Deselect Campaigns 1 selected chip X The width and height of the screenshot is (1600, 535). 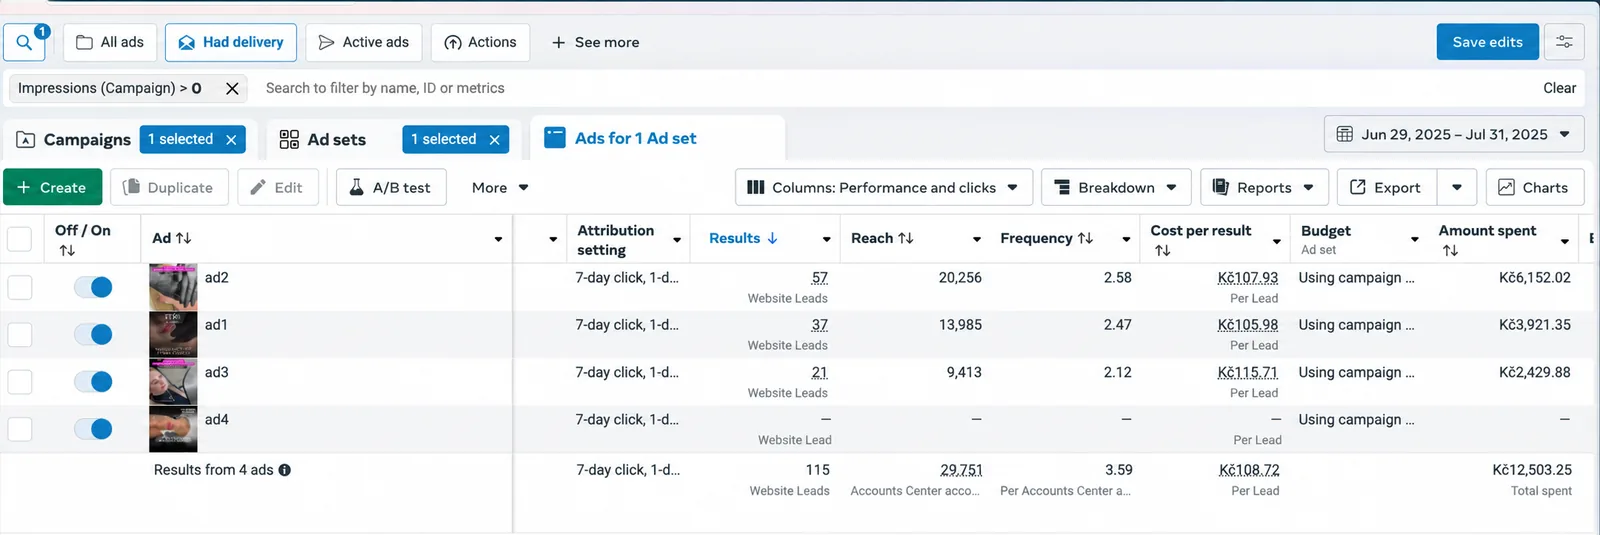pyautogui.click(x=231, y=140)
